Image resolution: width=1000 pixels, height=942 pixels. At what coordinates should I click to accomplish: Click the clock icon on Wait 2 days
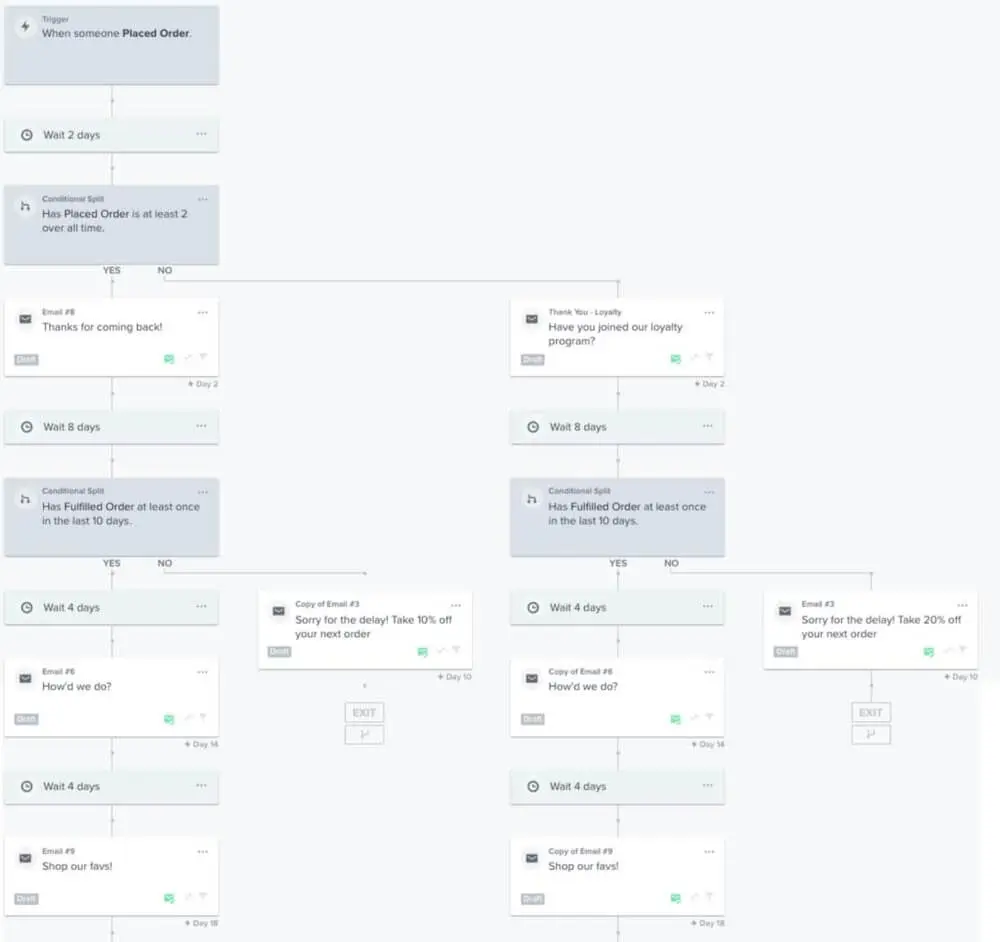27,135
